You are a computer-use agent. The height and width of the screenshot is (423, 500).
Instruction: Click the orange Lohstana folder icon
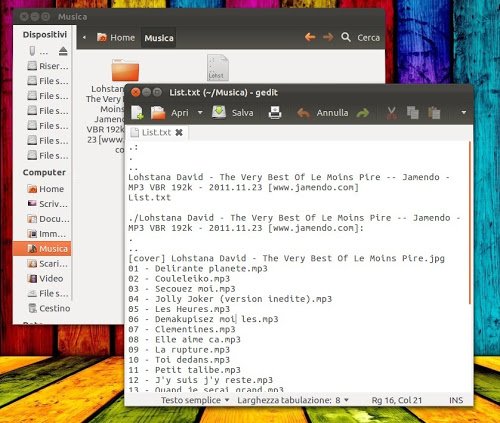coord(125,70)
